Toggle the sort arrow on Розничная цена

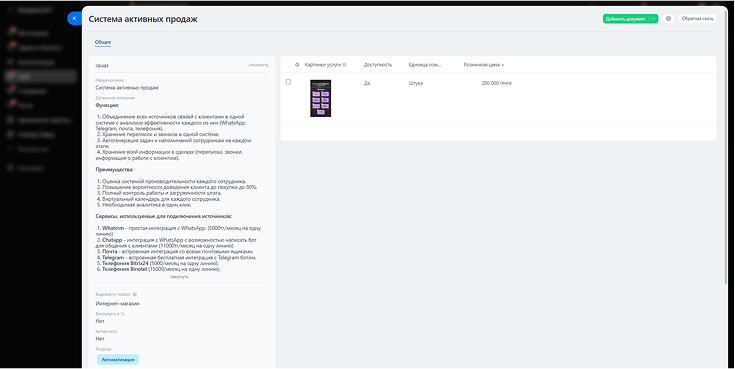(x=502, y=65)
